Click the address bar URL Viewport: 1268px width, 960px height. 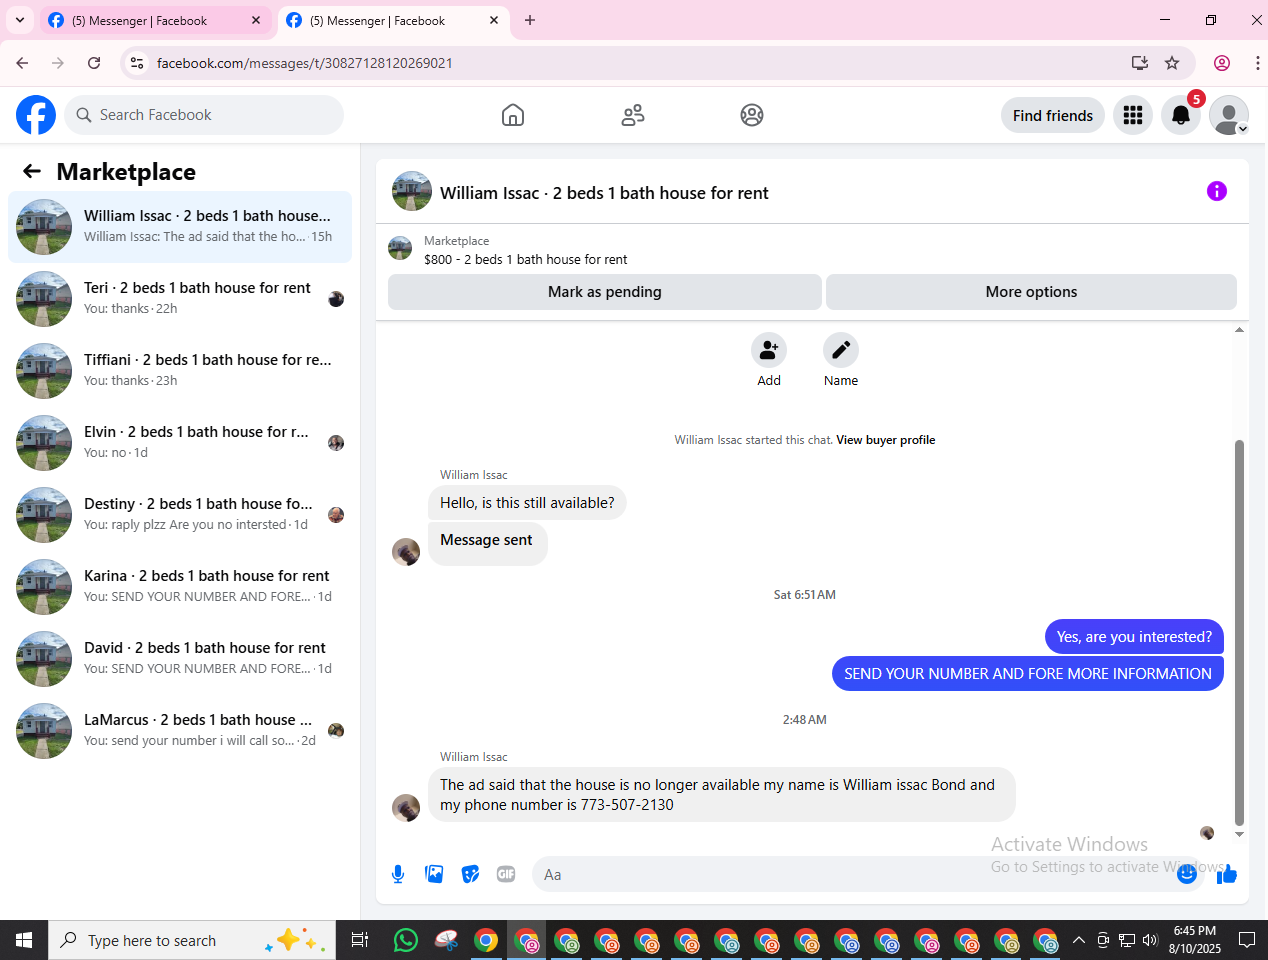pos(305,63)
